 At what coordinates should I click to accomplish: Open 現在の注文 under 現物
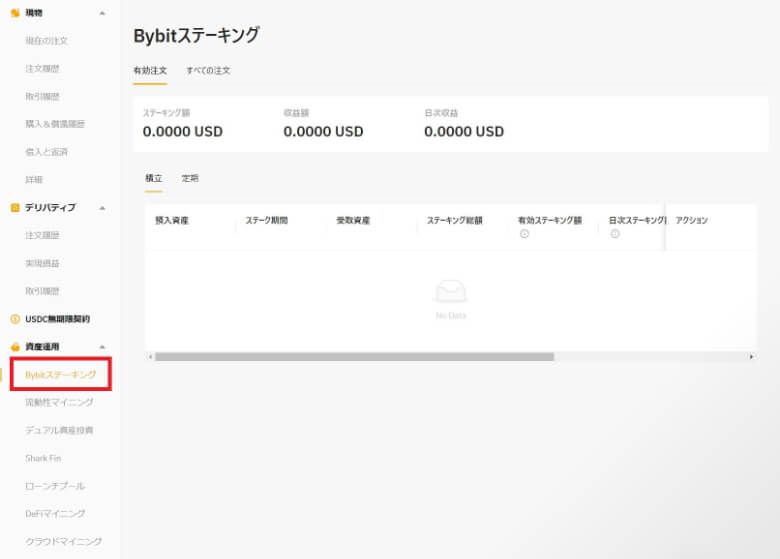tap(46, 41)
